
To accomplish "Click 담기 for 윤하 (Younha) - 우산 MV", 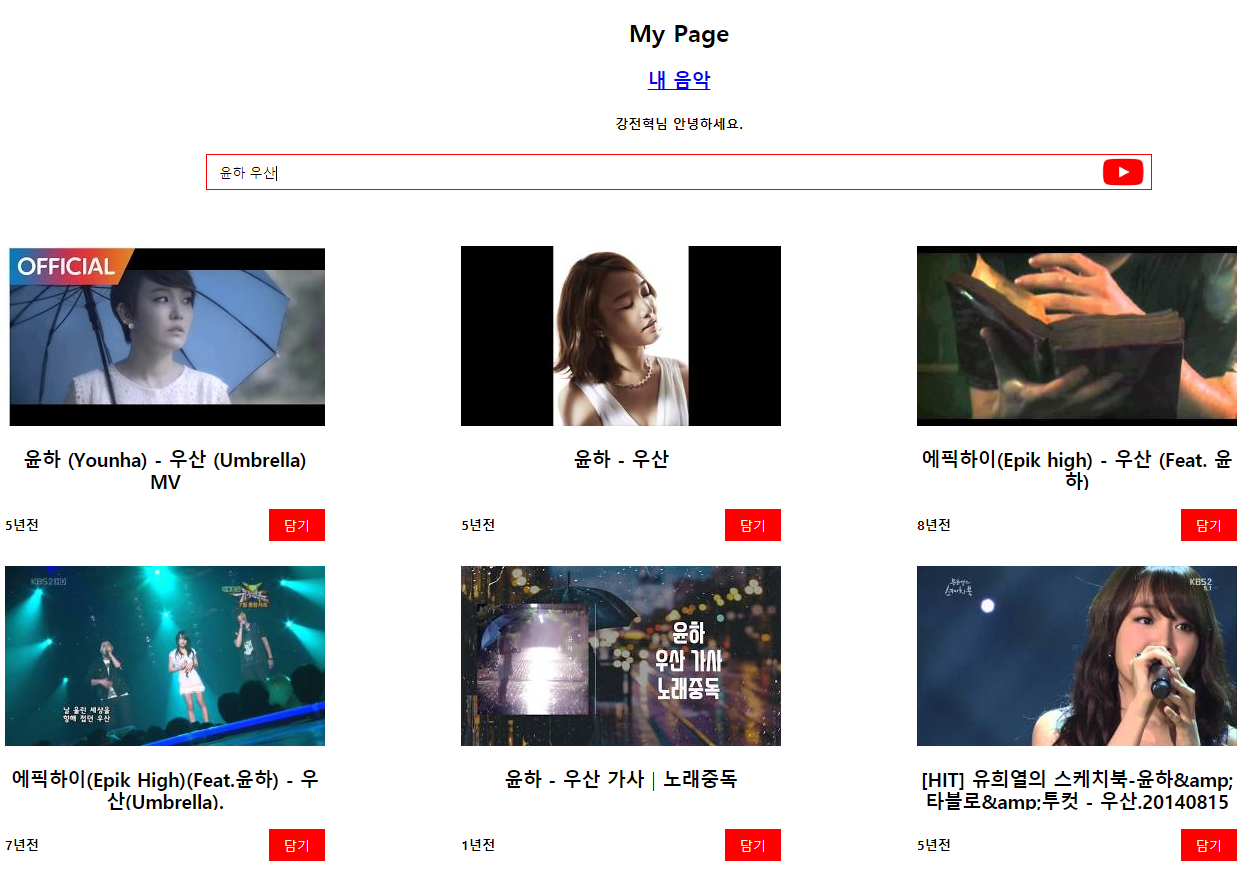I will [297, 525].
